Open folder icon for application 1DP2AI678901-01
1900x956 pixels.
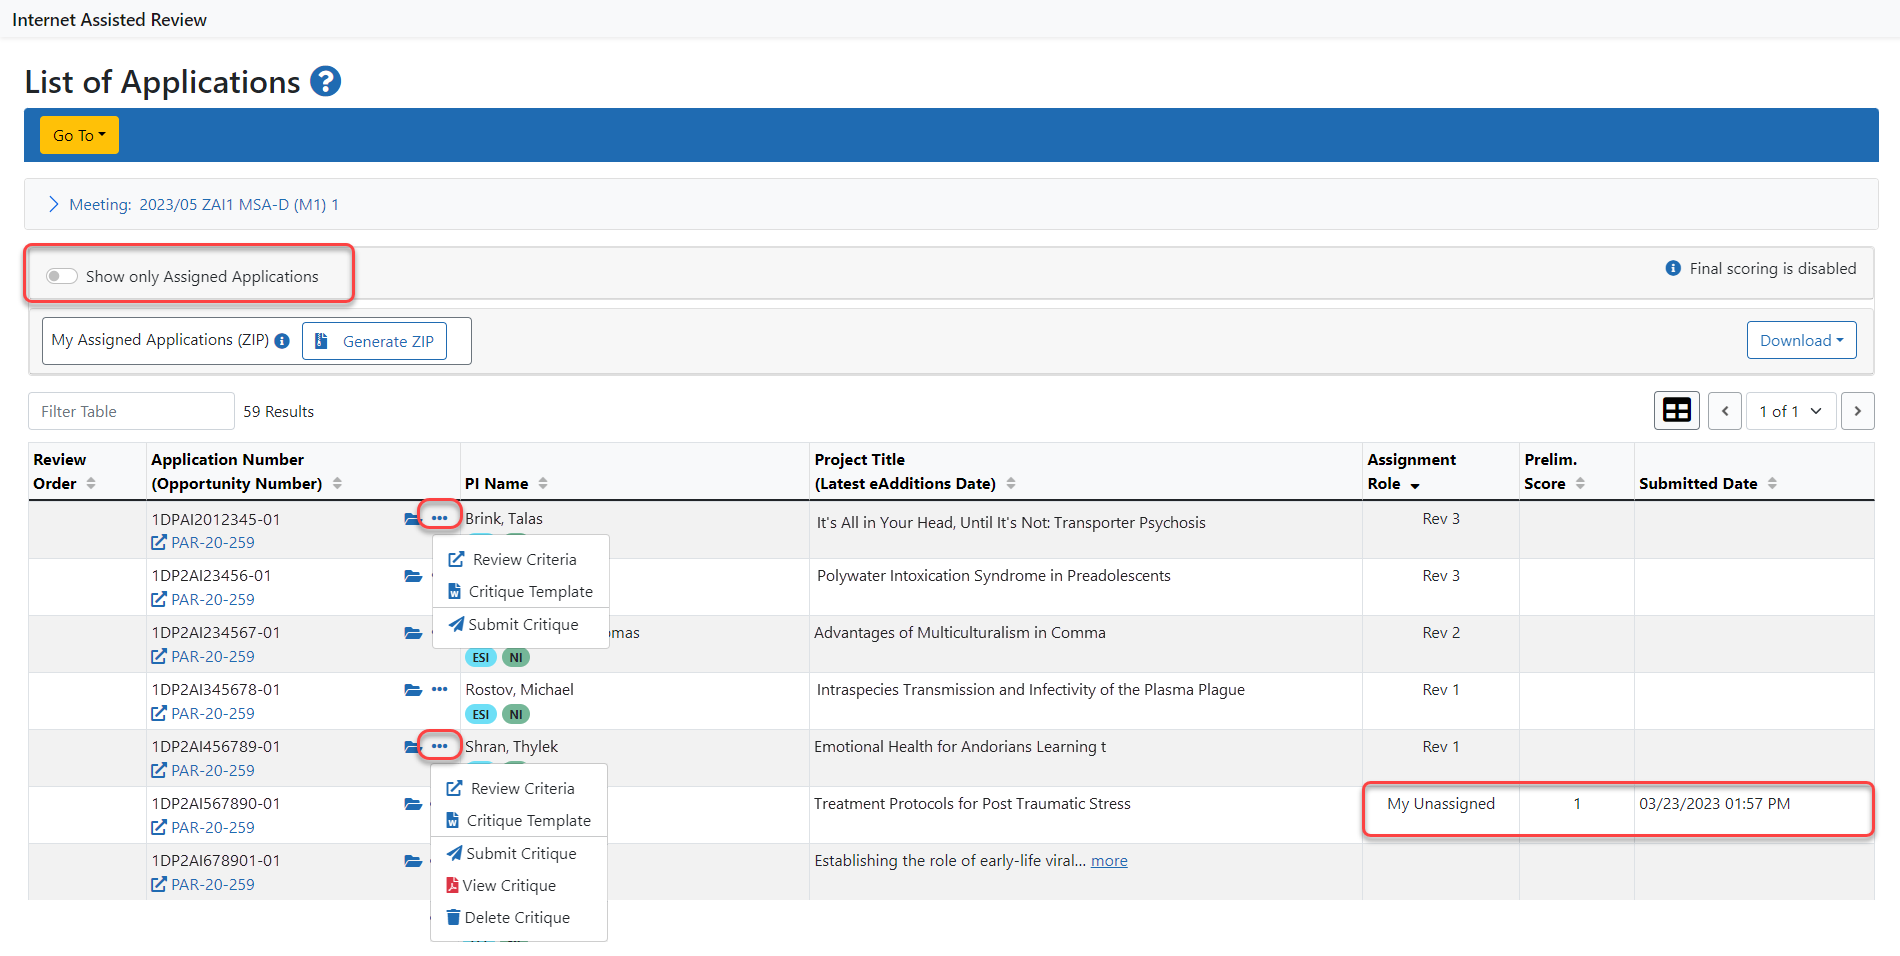tap(412, 861)
